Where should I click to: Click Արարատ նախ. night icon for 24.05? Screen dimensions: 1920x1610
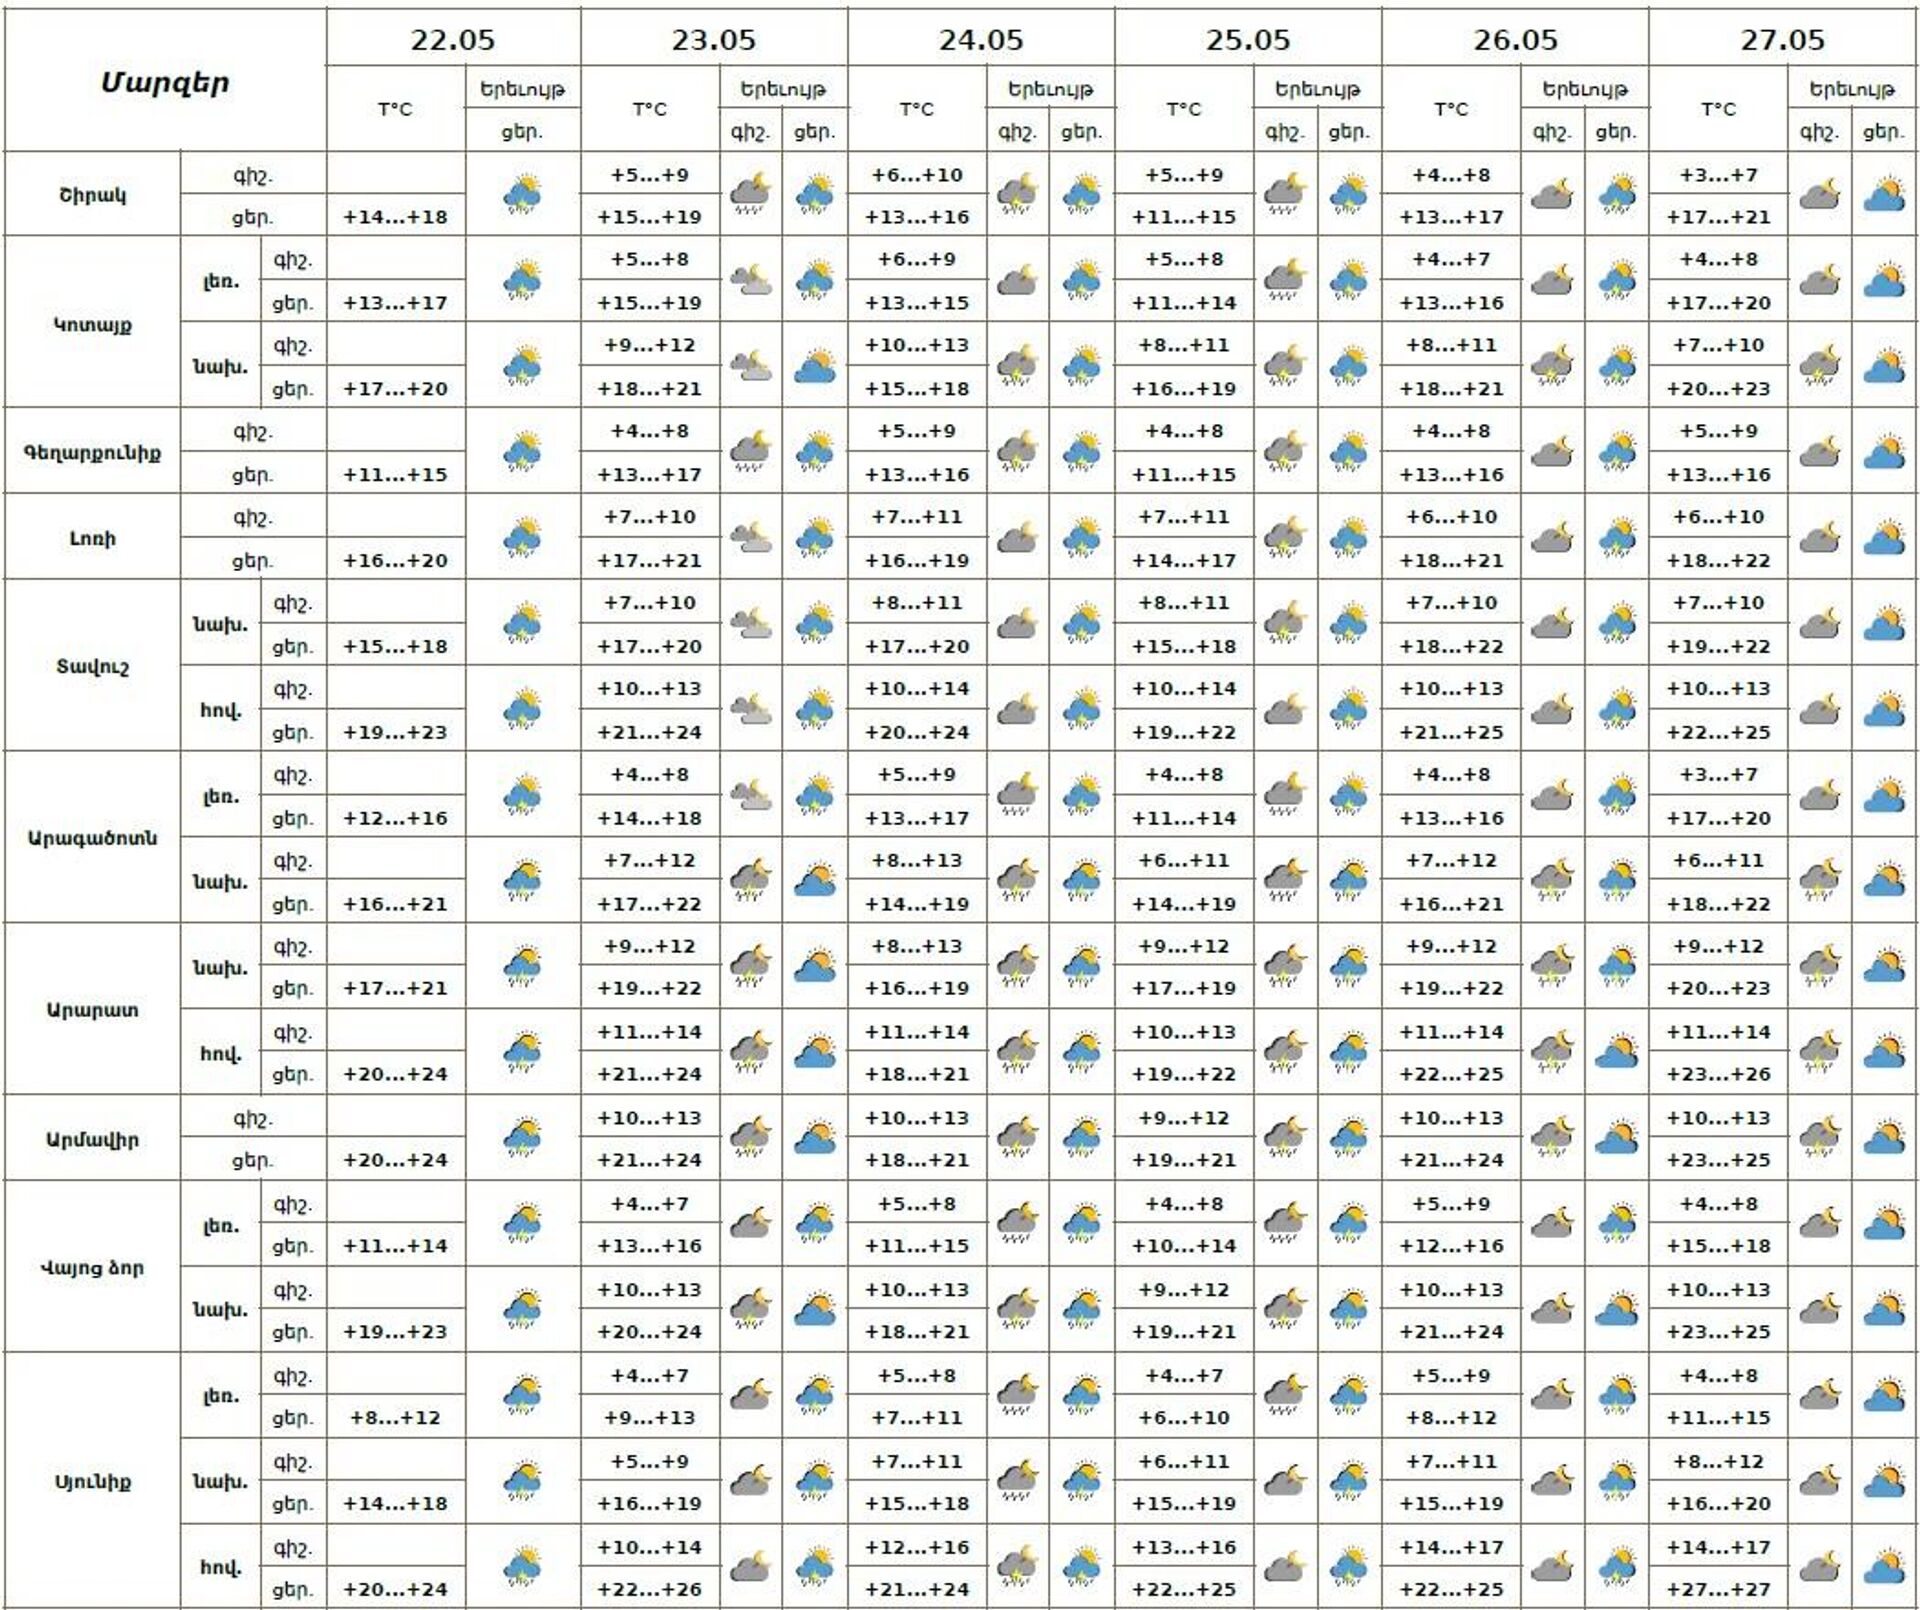(1017, 966)
